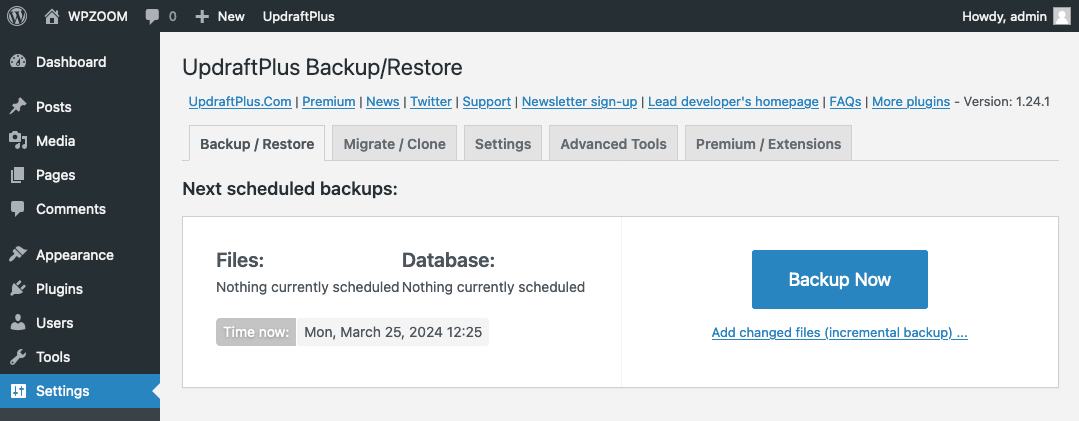Open Dashboard from the sidebar menu
This screenshot has height=421, width=1079.
80,62
